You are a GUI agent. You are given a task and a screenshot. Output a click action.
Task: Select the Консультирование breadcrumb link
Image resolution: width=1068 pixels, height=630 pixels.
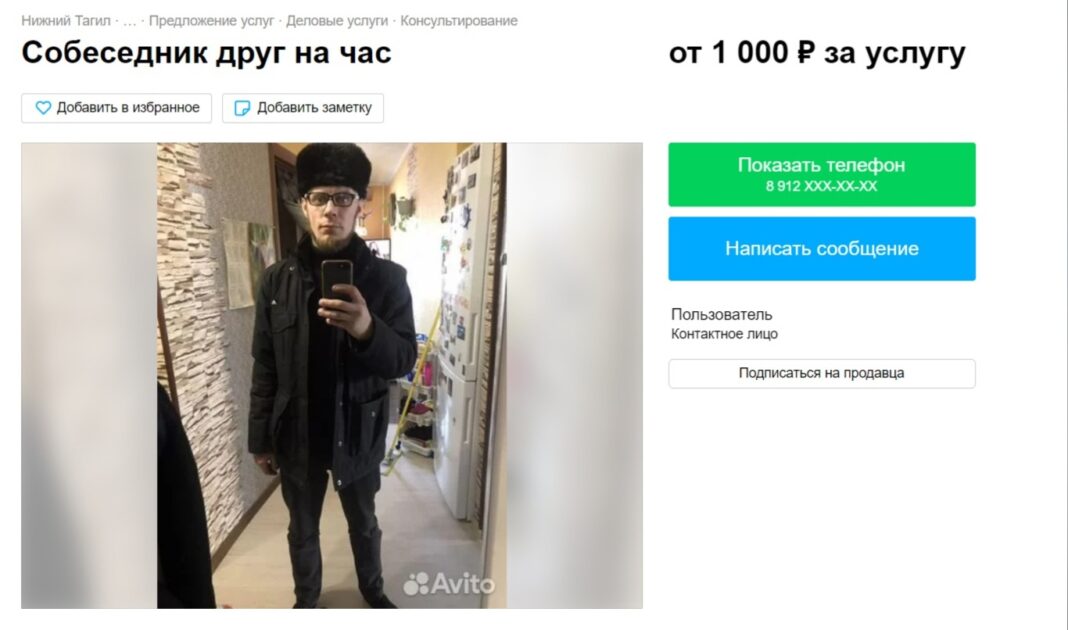coord(458,21)
